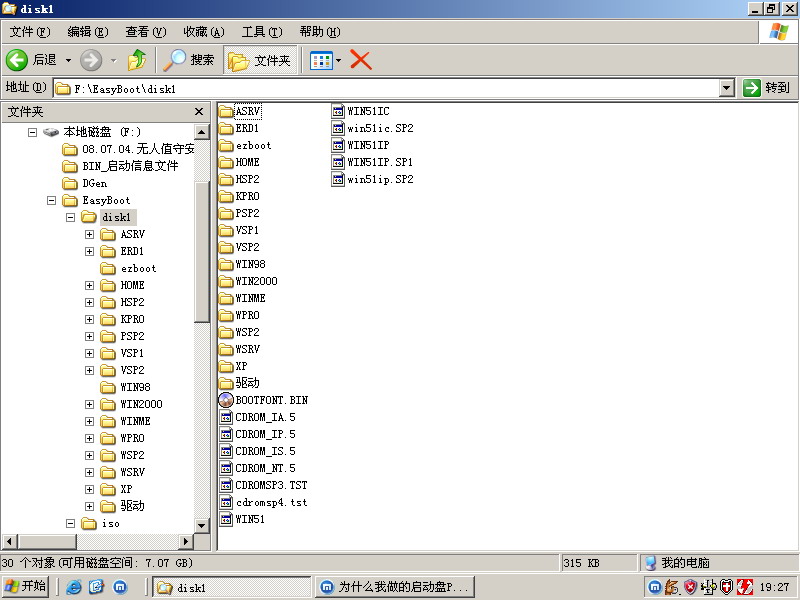Screen dimensions: 800x600
Task: Click the WIN51IP.SP1 file name
Action: click(x=380, y=162)
